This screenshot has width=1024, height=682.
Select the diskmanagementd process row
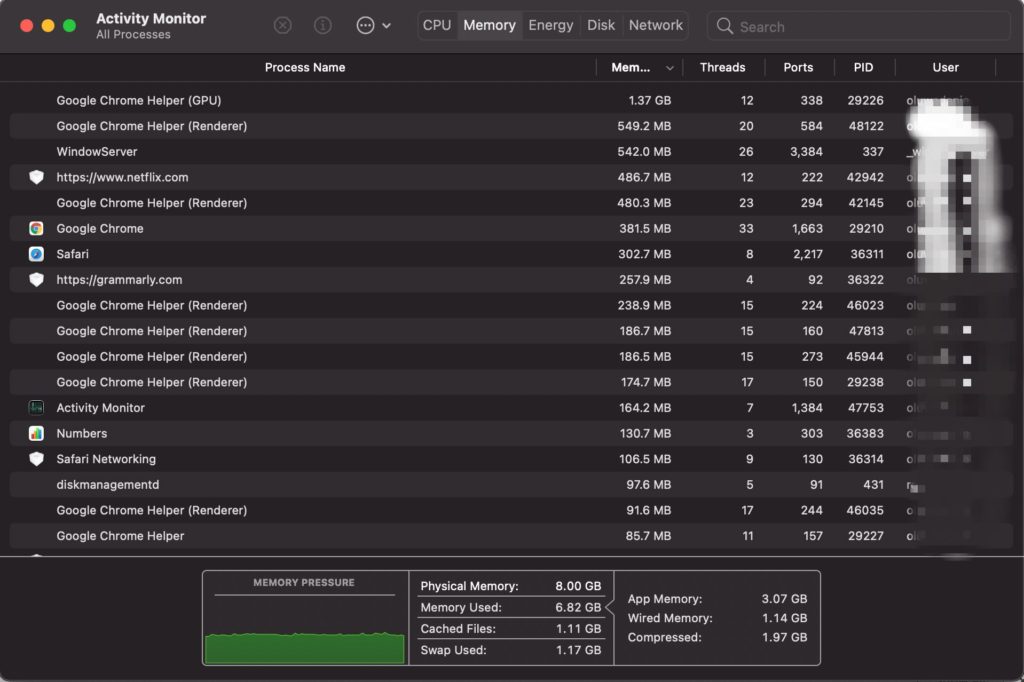[511, 484]
